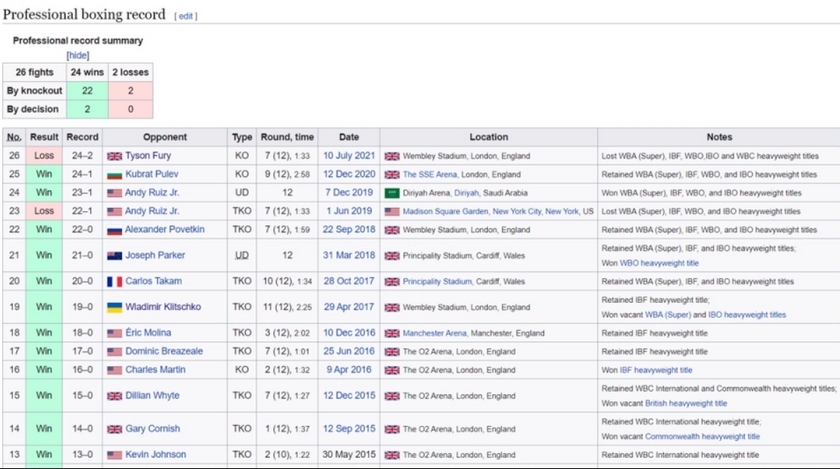Open the 22 Sep 2018 fight date link
840x469 pixels.
click(x=349, y=229)
